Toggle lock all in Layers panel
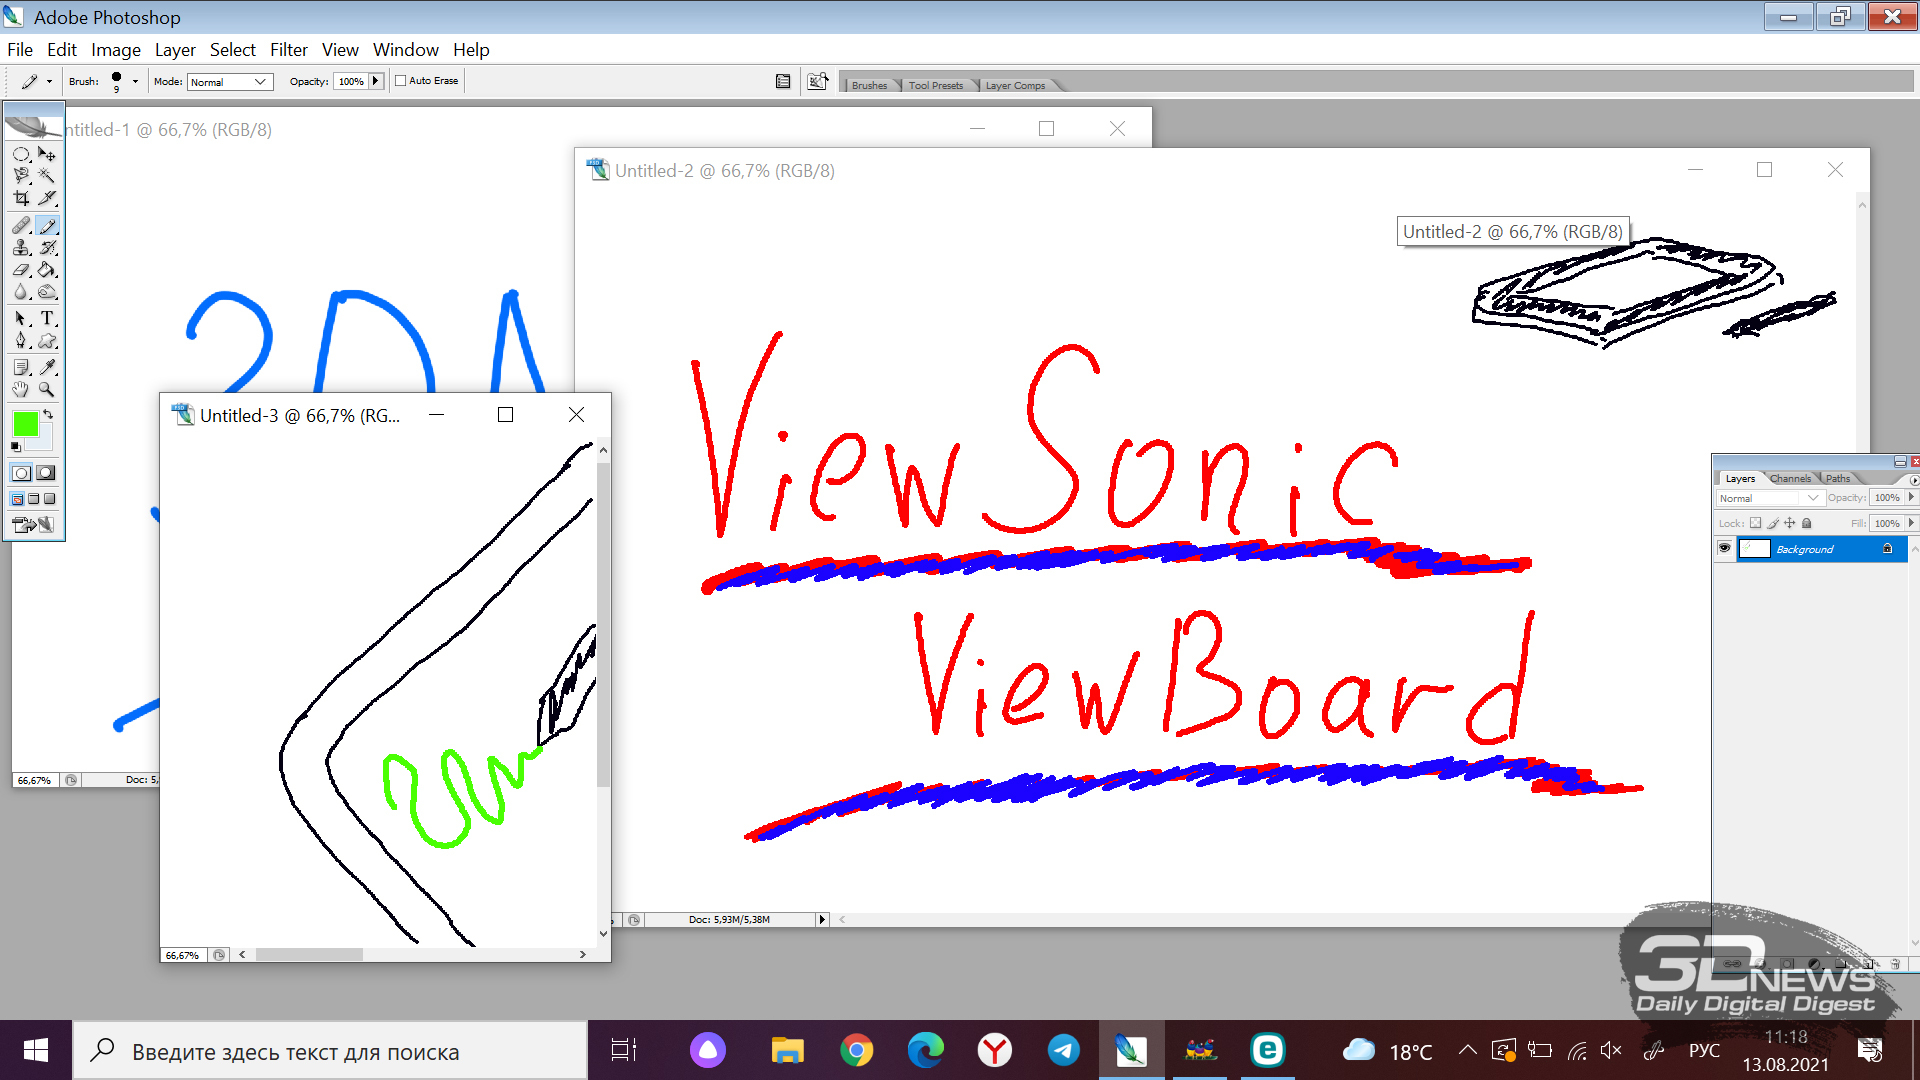Viewport: 1920px width, 1080px height. click(1807, 523)
